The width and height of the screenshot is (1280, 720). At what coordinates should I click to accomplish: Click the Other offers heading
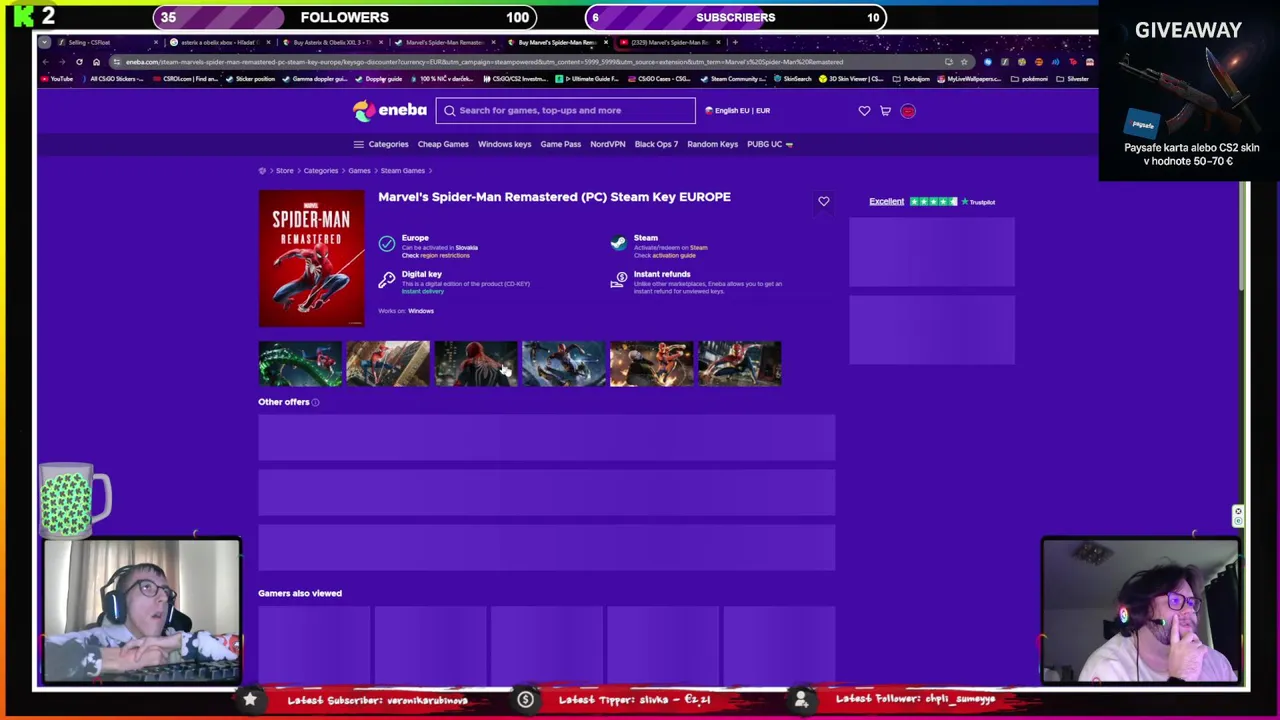pyautogui.click(x=284, y=402)
